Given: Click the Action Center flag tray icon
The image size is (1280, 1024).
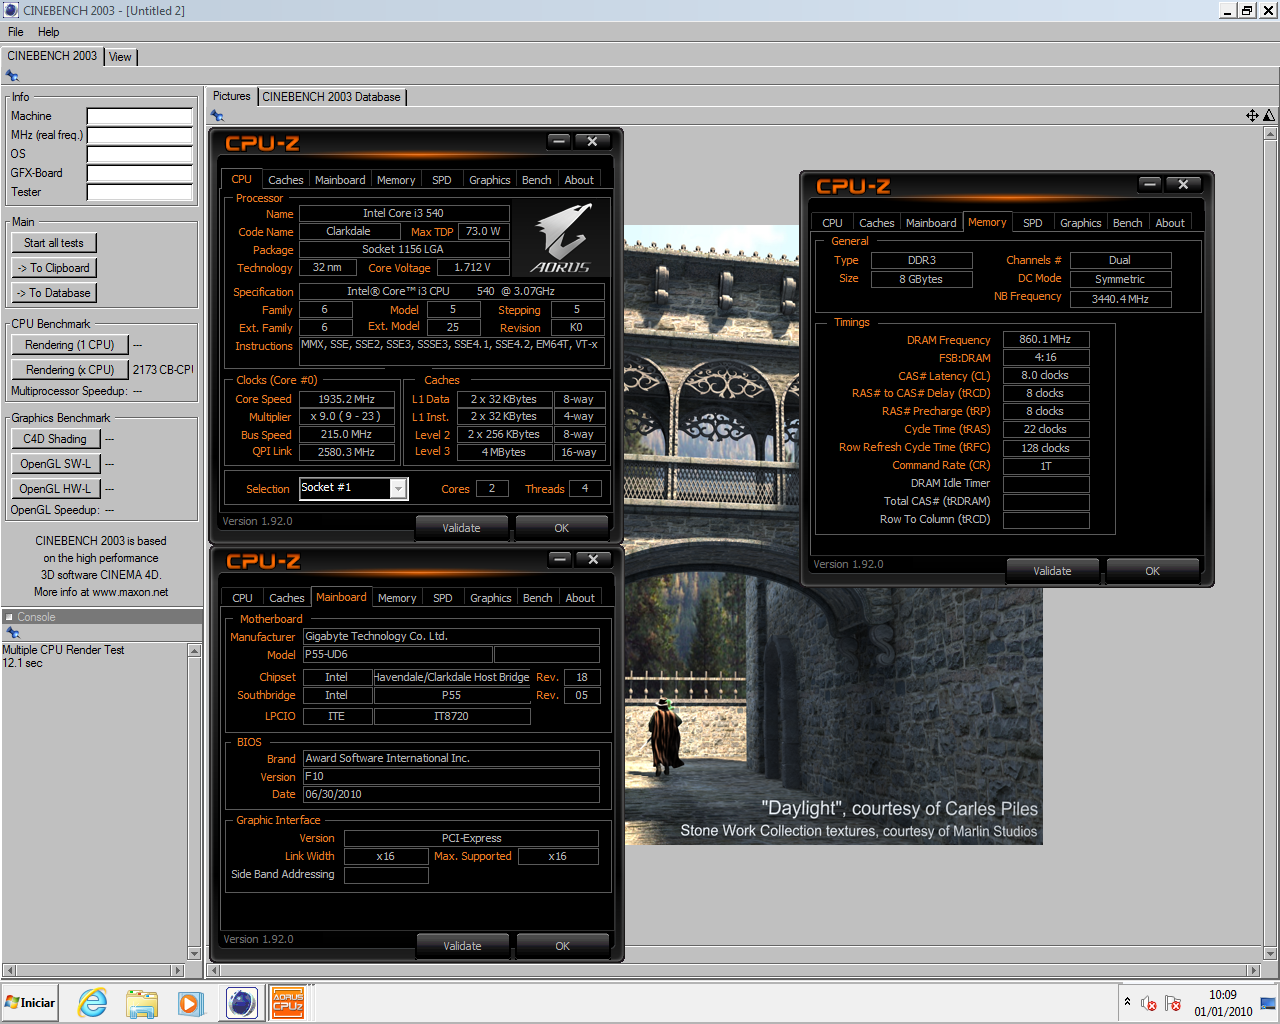Looking at the screenshot, I should coord(1173,1003).
